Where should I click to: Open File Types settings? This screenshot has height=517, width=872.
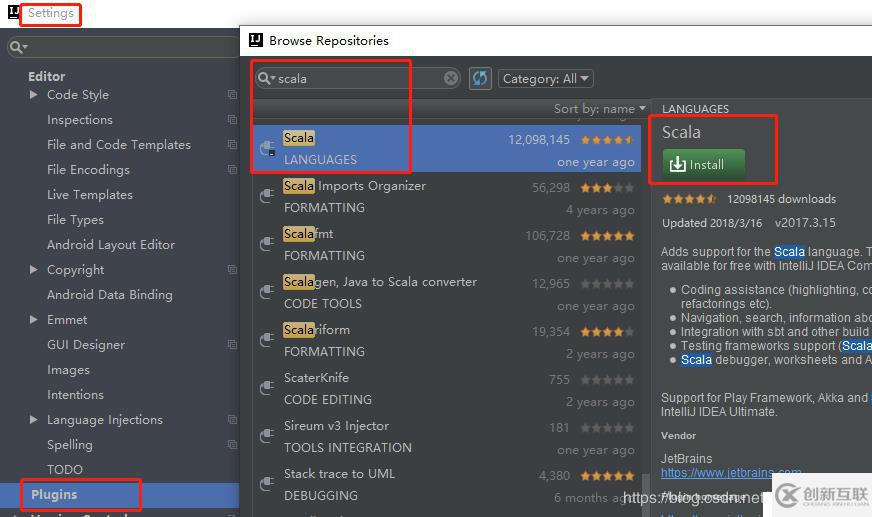pos(75,220)
